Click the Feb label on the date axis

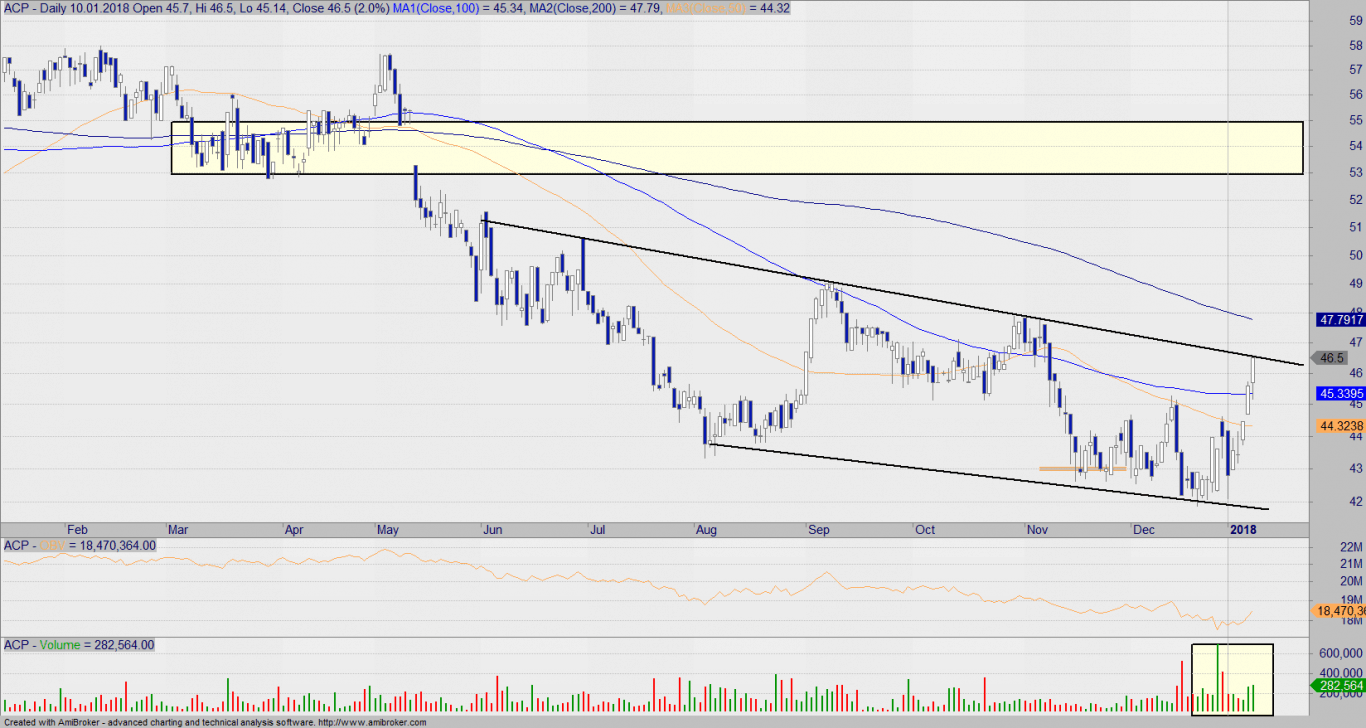[x=77, y=529]
